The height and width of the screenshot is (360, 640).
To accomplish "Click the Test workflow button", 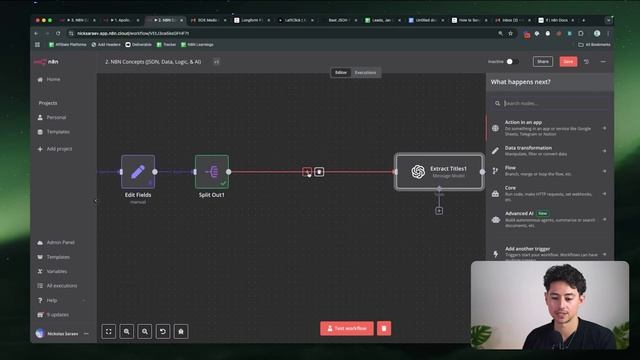I will click(347, 328).
